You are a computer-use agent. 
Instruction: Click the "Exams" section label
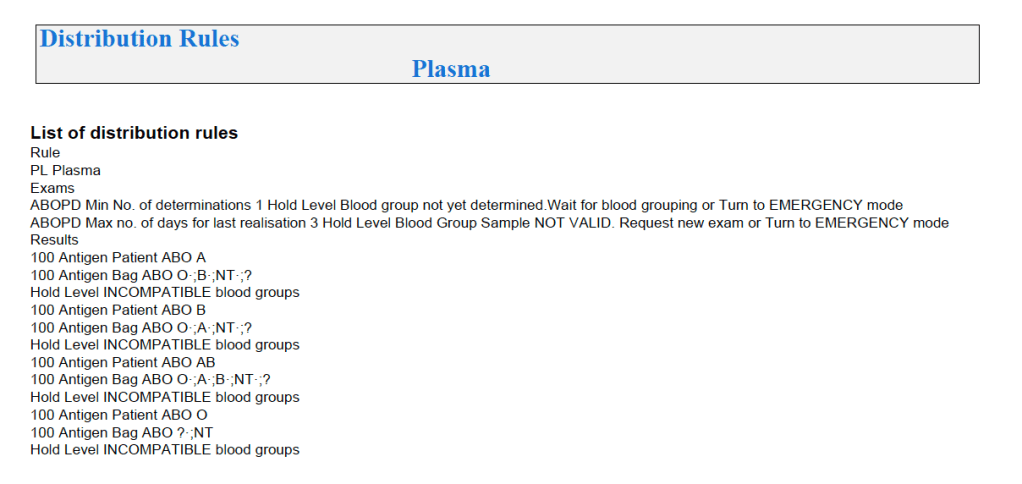point(52,188)
